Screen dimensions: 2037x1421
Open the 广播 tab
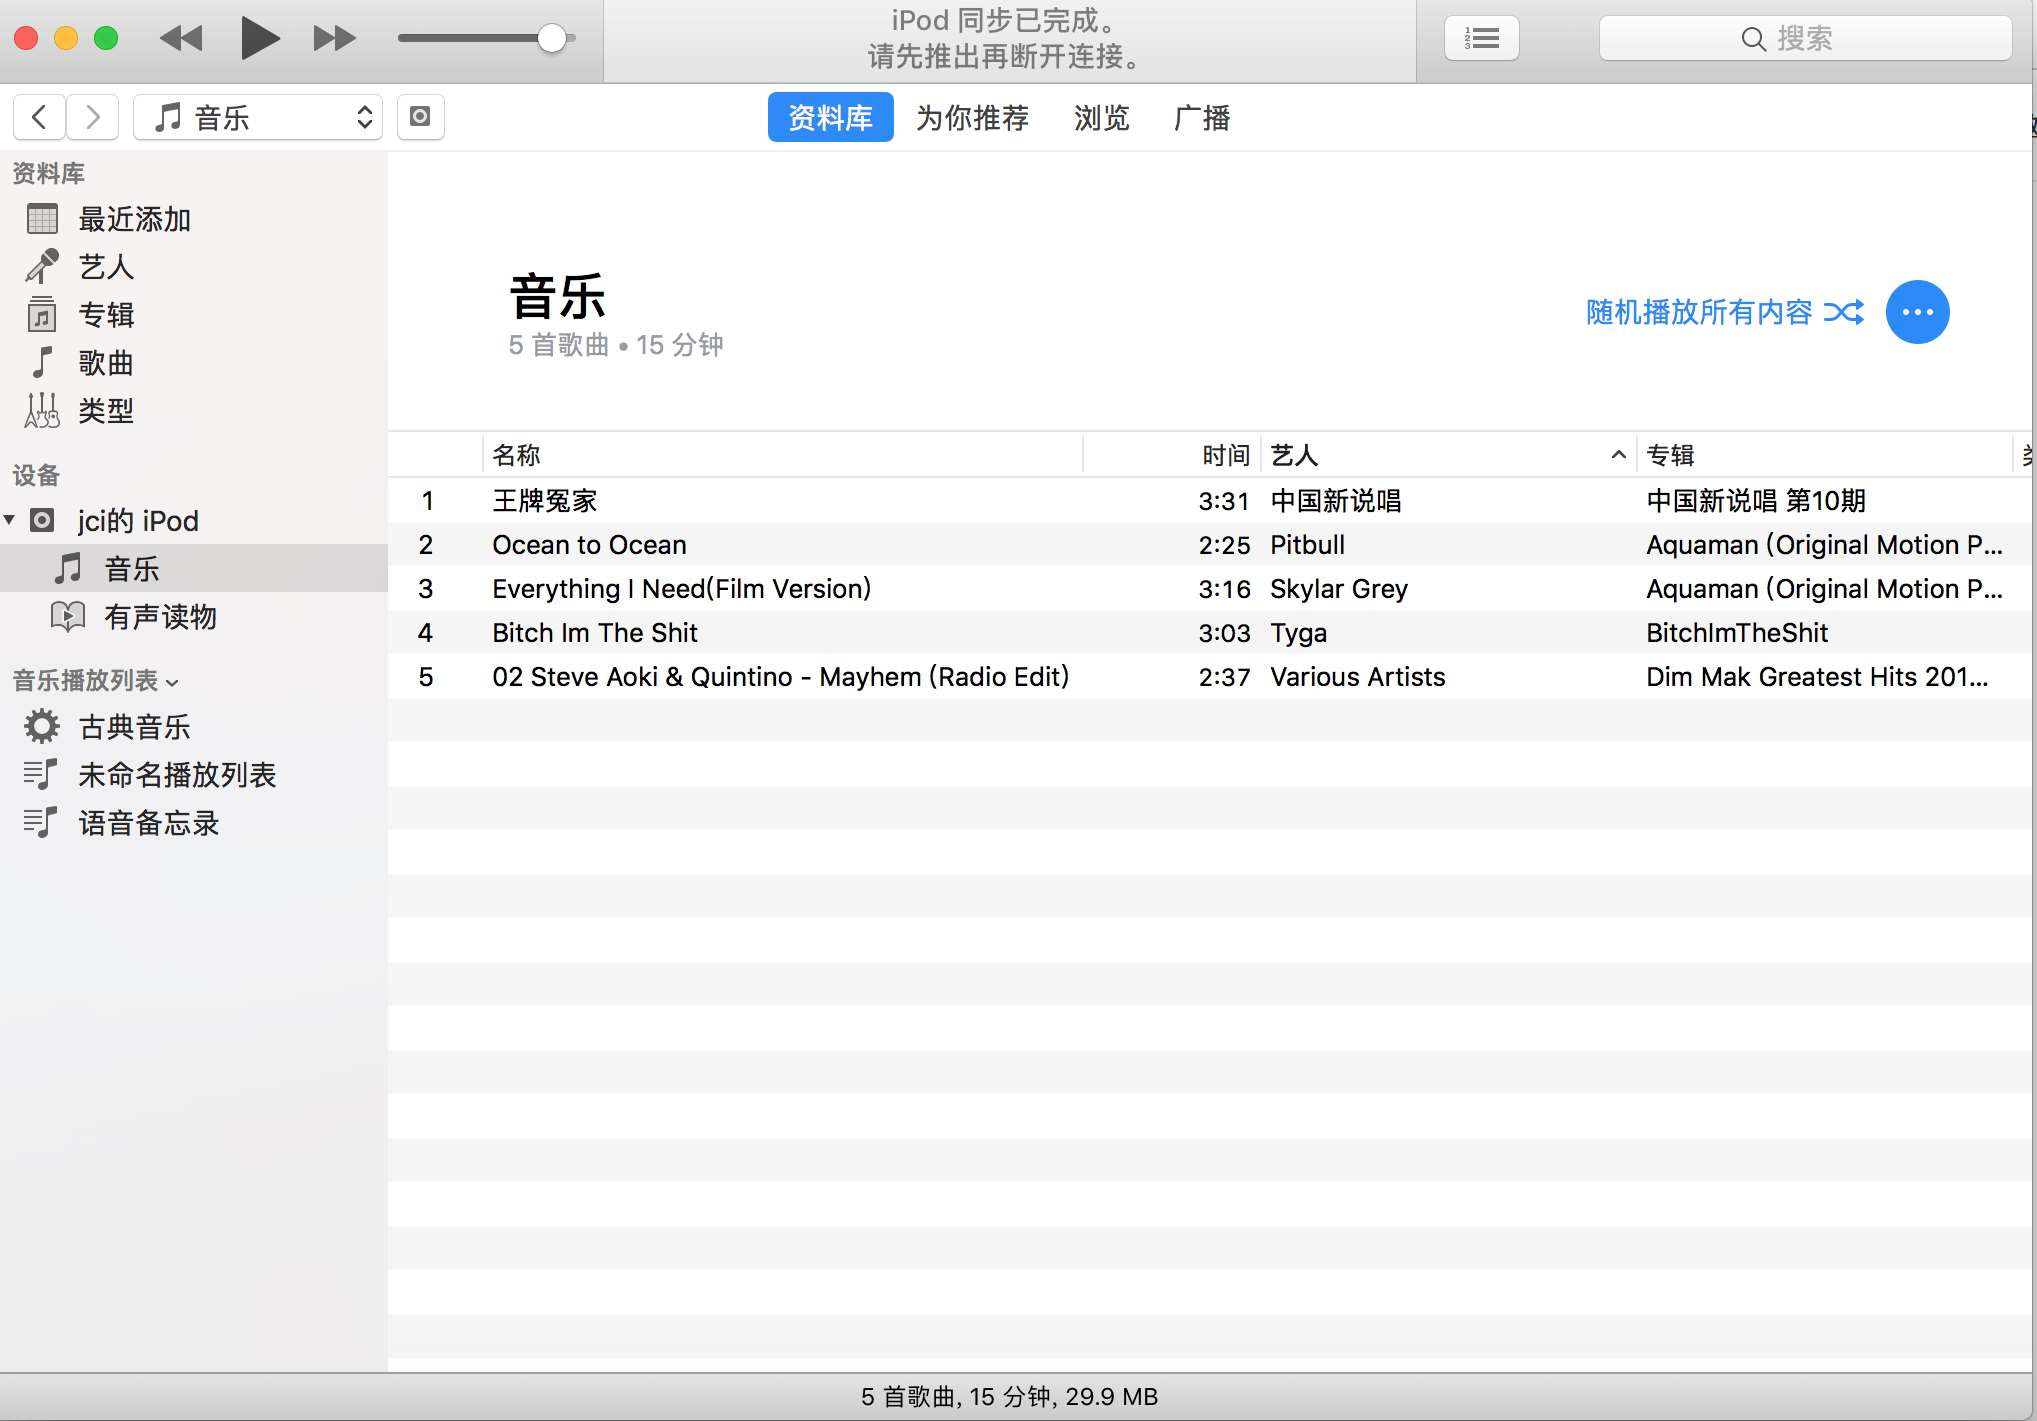click(1202, 118)
